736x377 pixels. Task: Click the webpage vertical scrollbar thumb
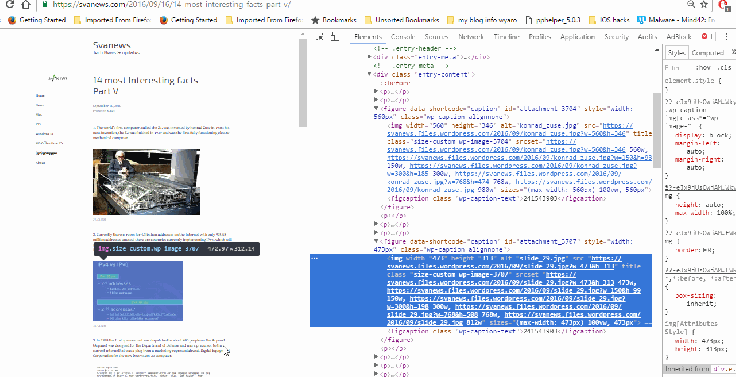point(303,83)
